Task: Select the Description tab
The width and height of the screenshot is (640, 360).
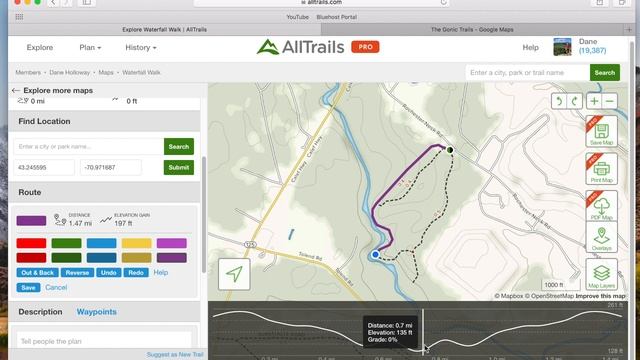Action: tap(40, 312)
